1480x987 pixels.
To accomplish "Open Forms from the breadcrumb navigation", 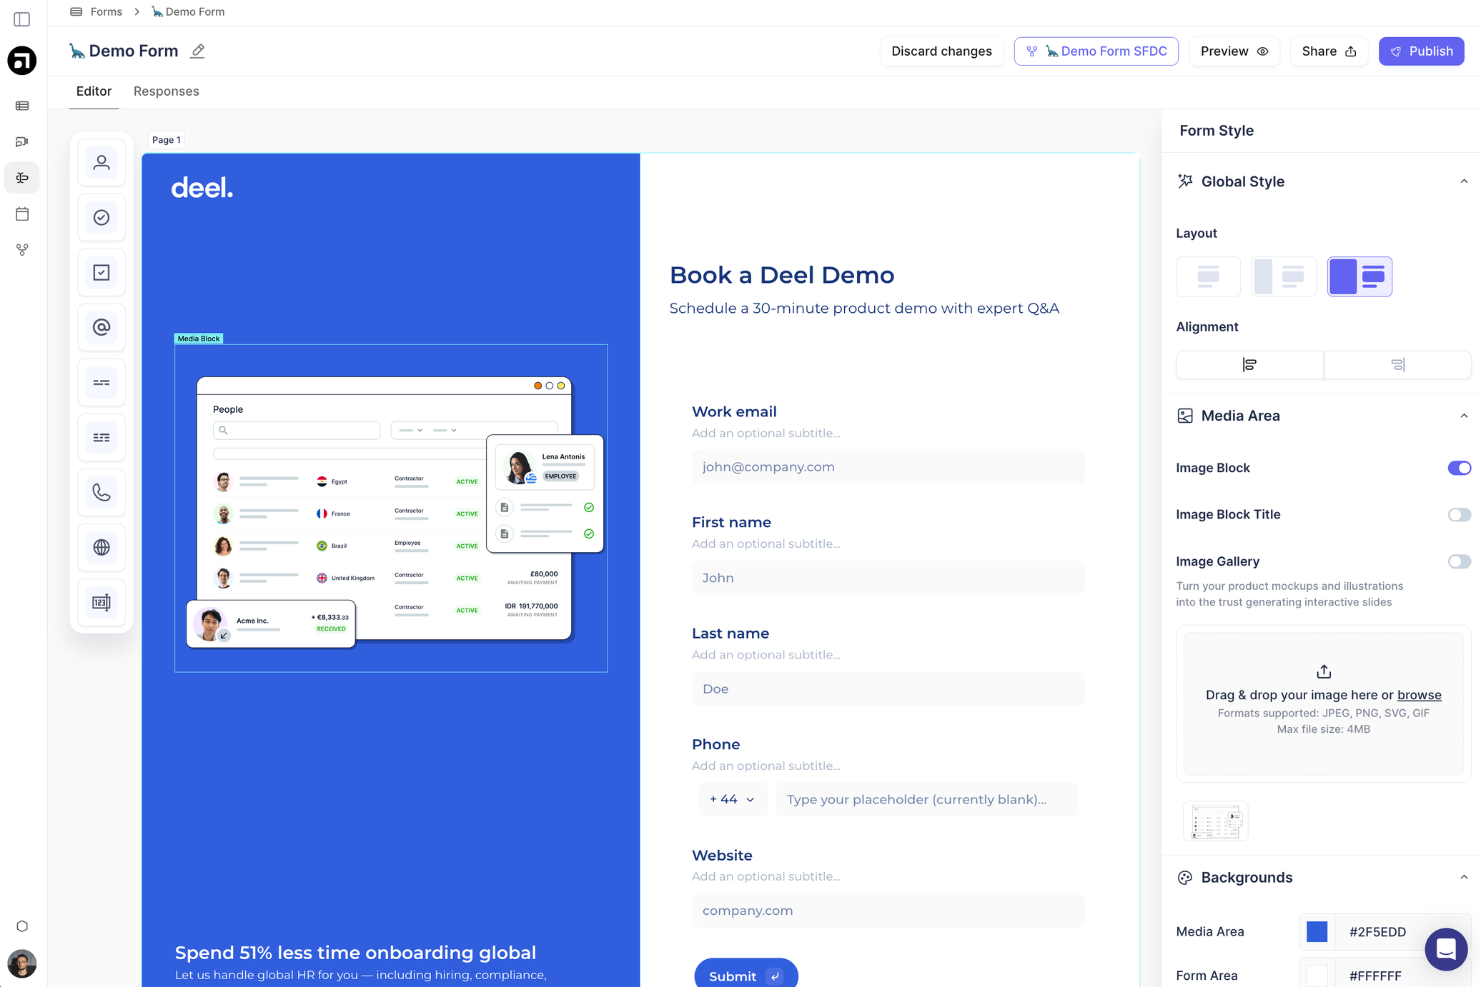I will click(106, 12).
